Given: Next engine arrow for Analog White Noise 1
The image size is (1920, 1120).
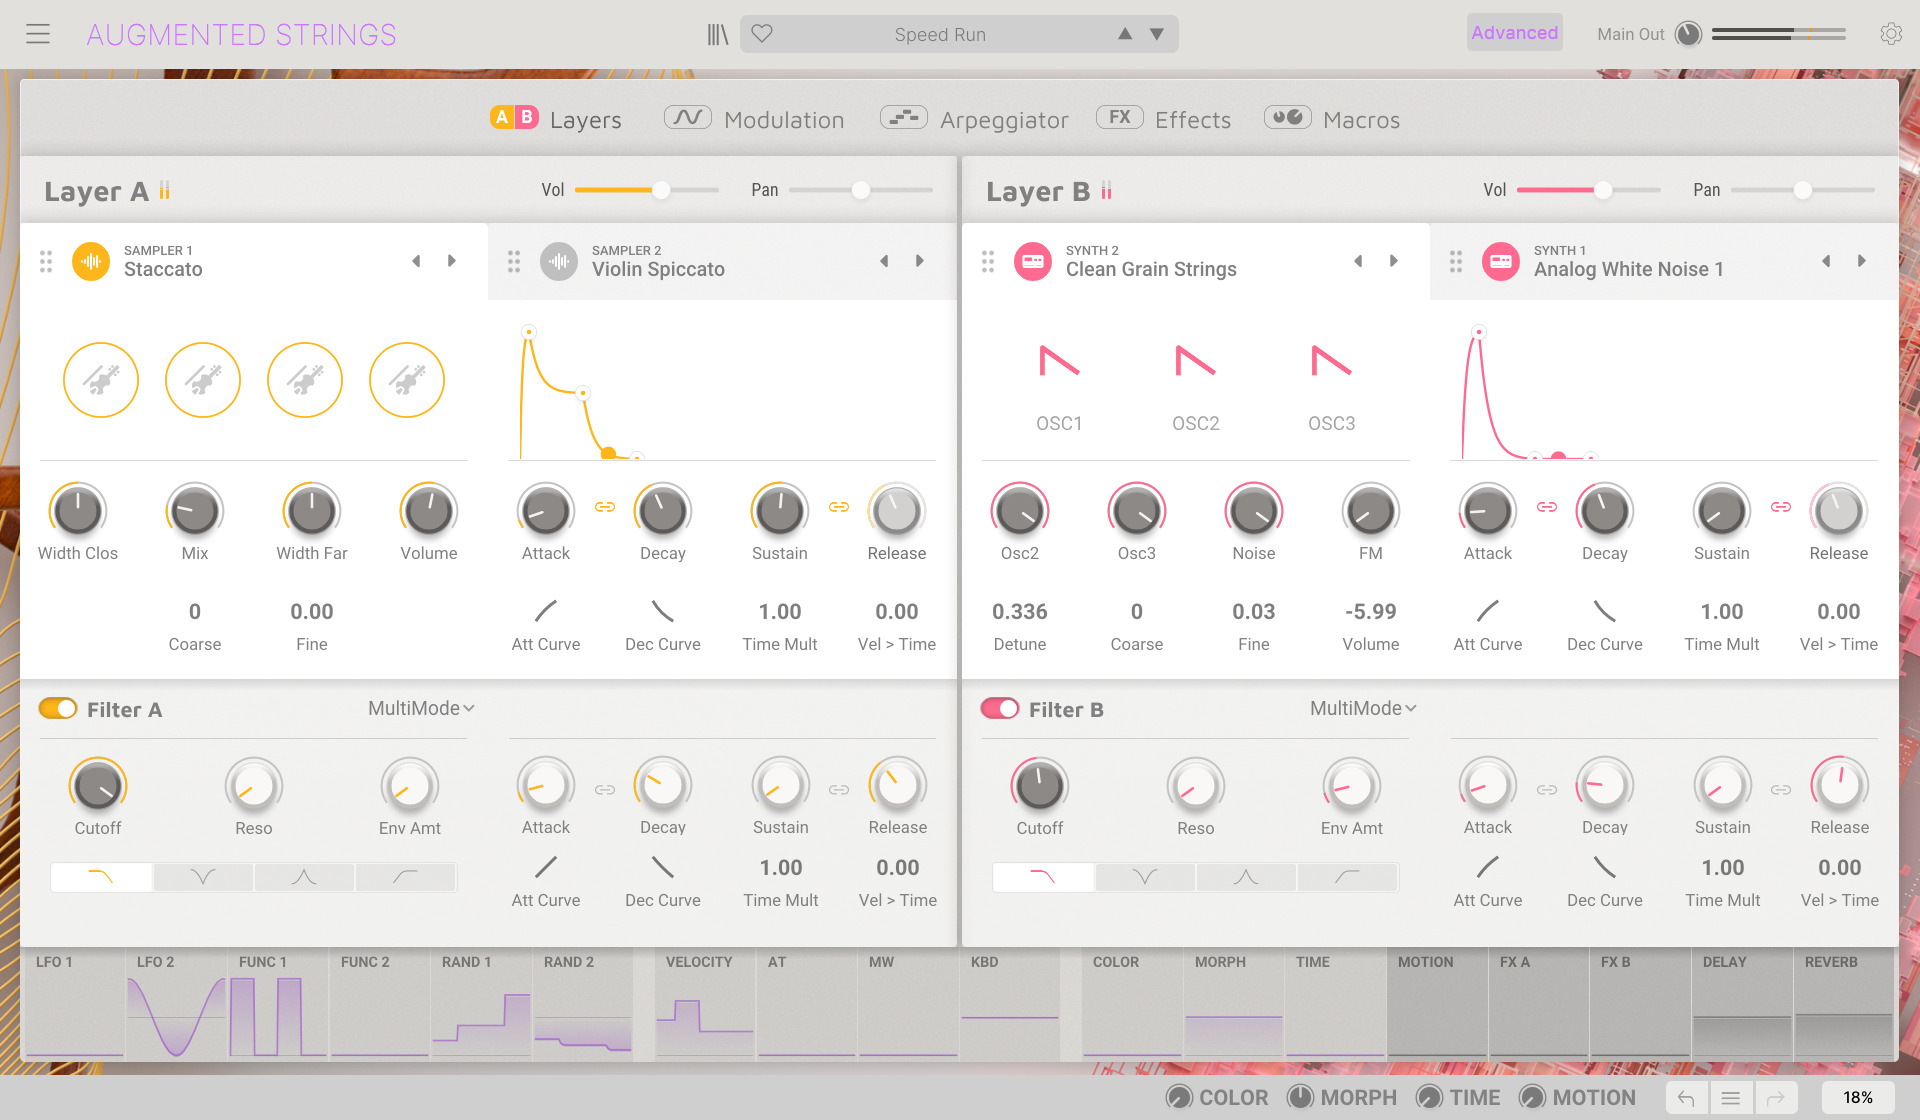Looking at the screenshot, I should [1862, 261].
